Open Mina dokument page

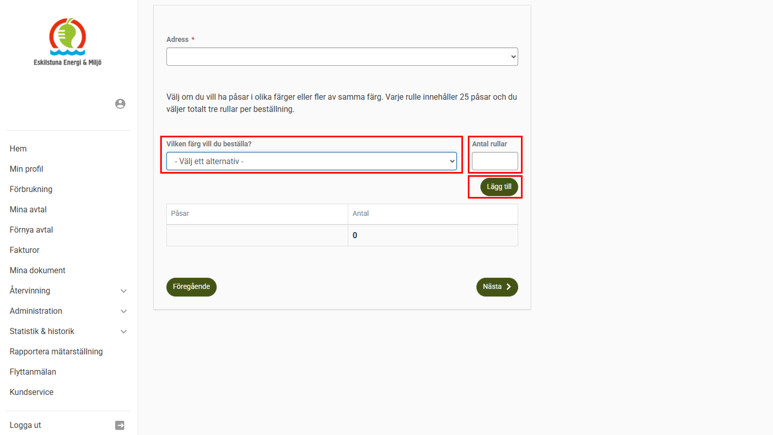click(37, 270)
